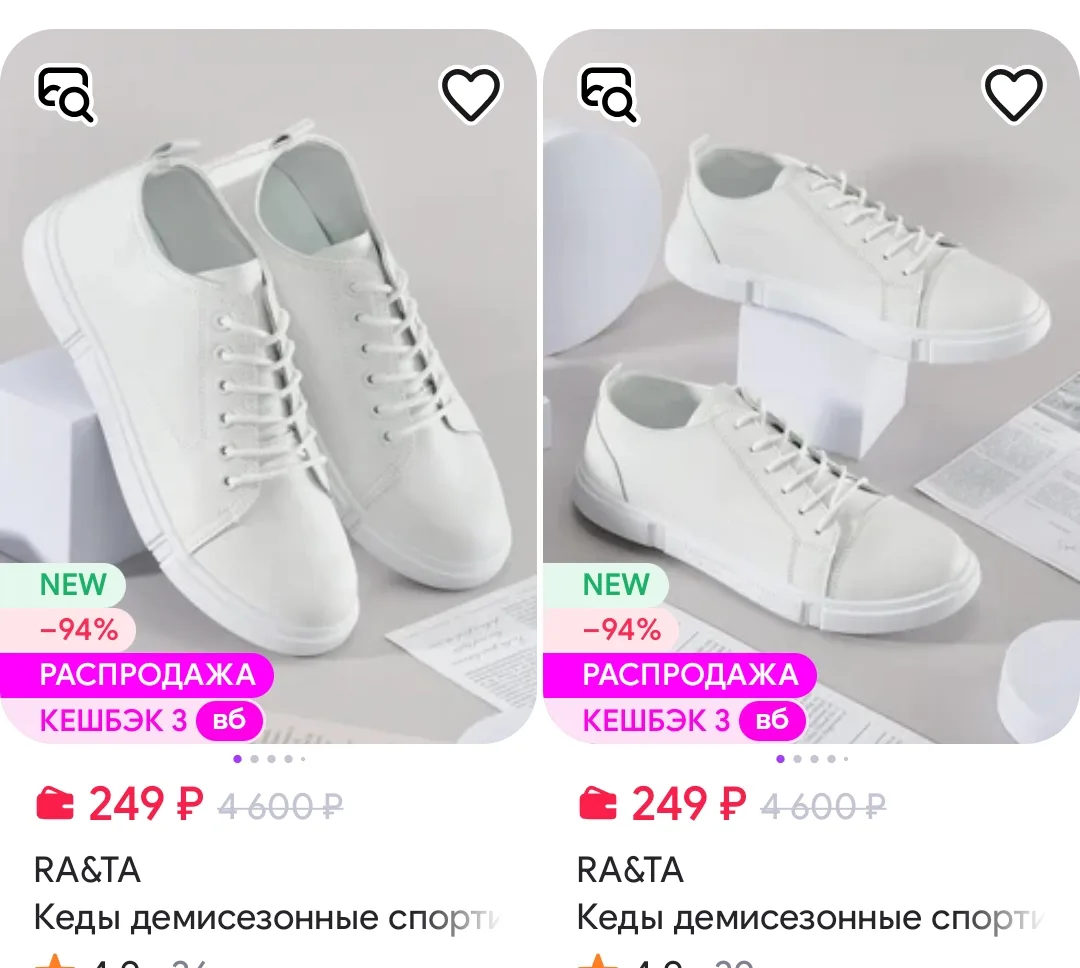
Task: Open similar-items search on left product
Action: (65, 94)
